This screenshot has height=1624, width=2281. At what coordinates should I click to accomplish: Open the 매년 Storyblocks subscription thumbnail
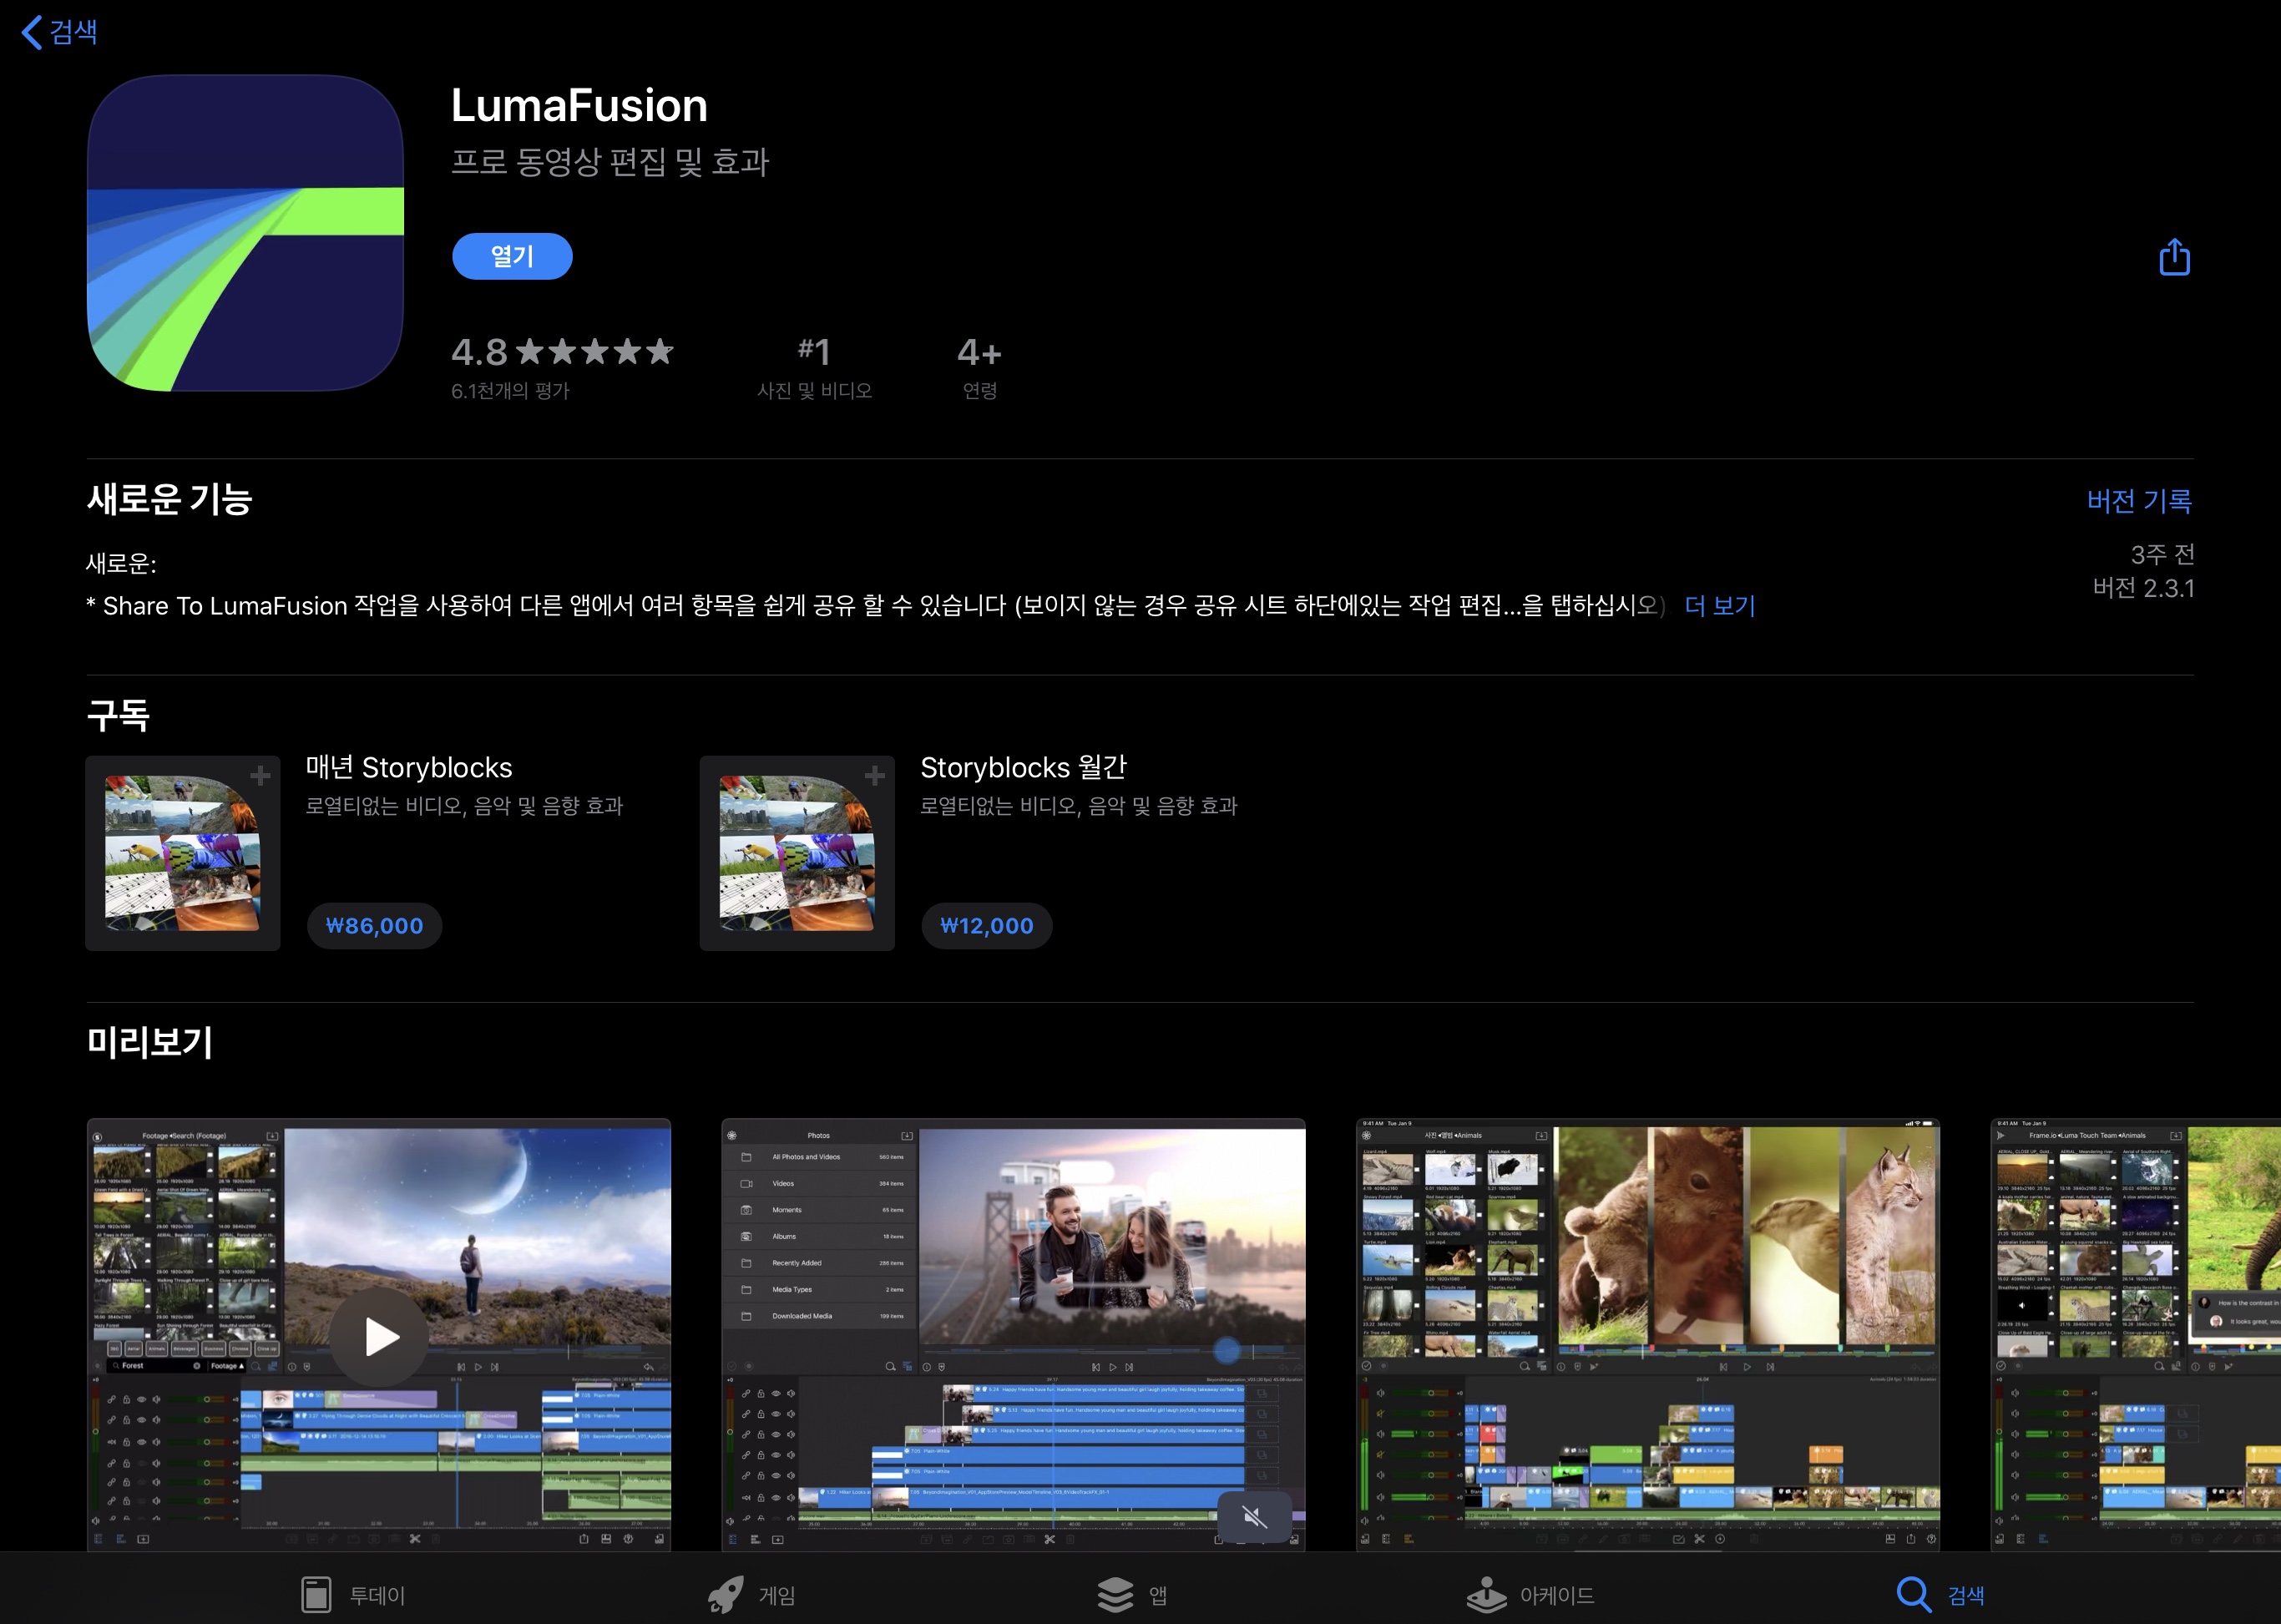coord(183,853)
